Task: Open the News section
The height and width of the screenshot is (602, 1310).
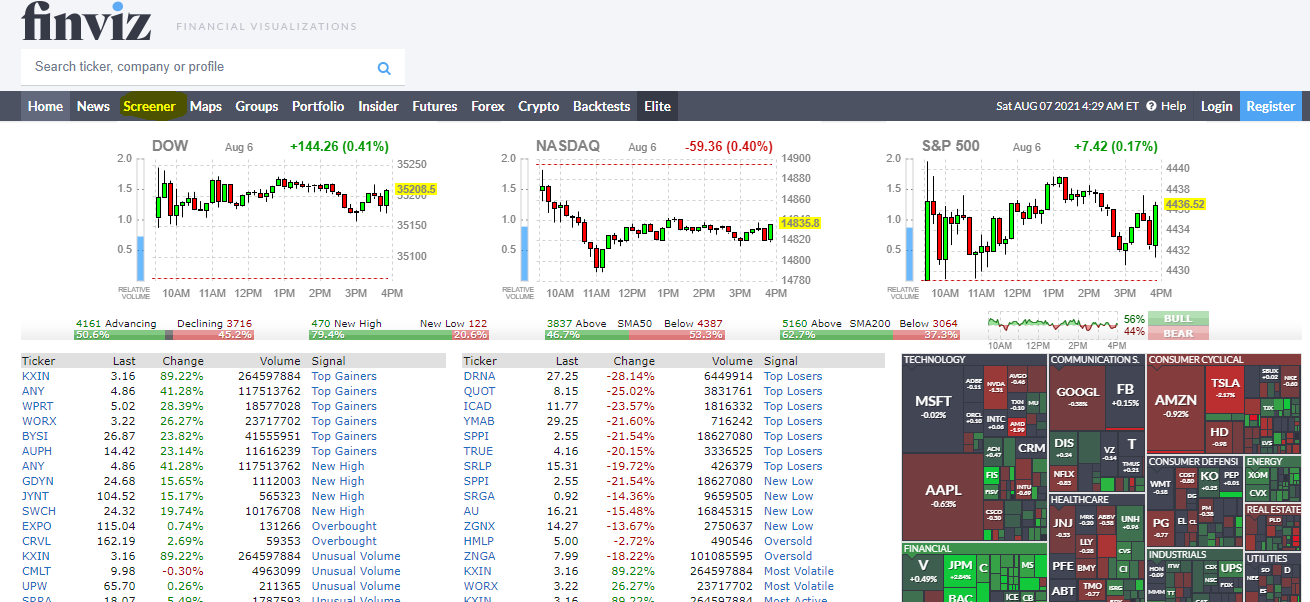Action: point(93,106)
